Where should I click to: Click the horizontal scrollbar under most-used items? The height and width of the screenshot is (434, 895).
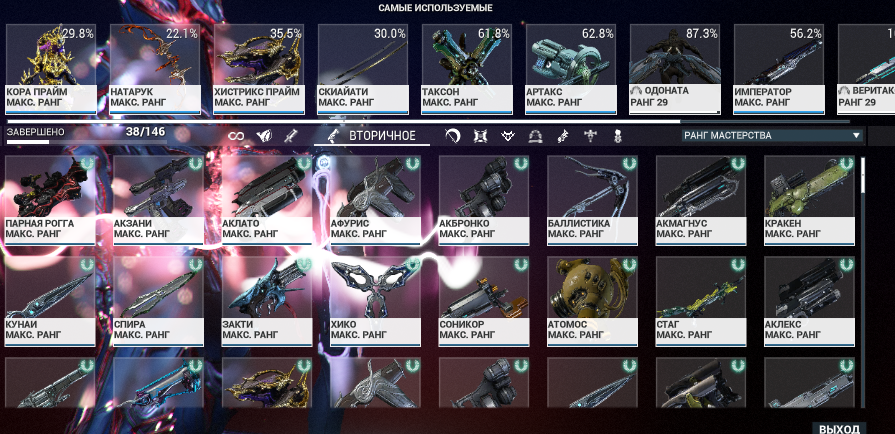point(428,121)
